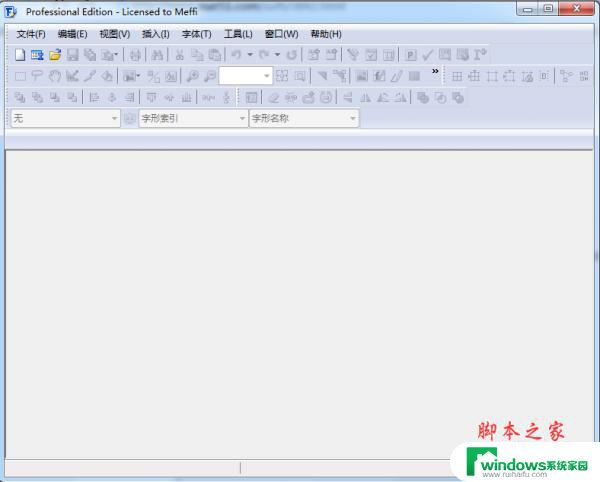Click the zoom in magnifier icon
This screenshot has width=600, height=482.
tap(192, 76)
